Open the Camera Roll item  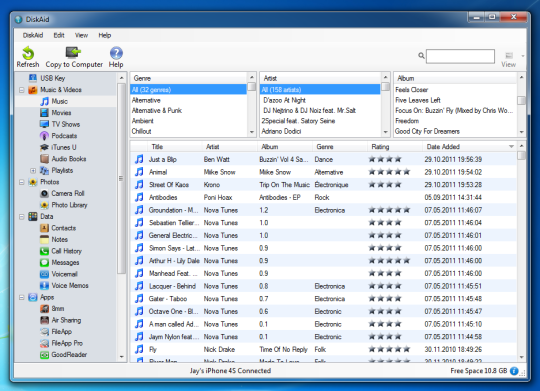point(68,194)
